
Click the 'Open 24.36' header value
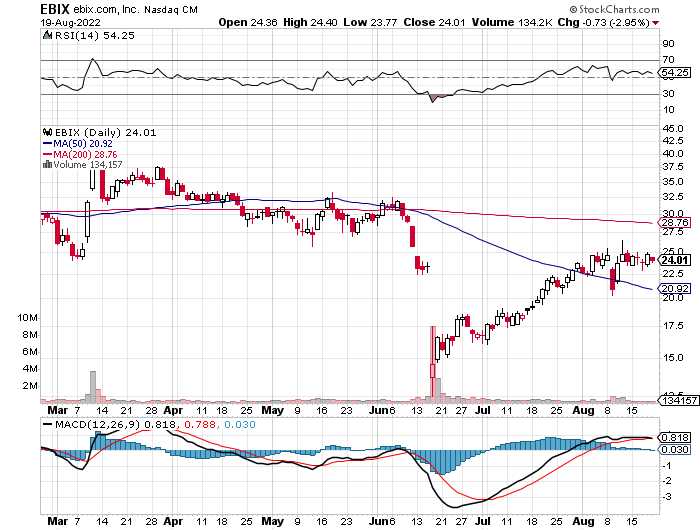(x=248, y=22)
